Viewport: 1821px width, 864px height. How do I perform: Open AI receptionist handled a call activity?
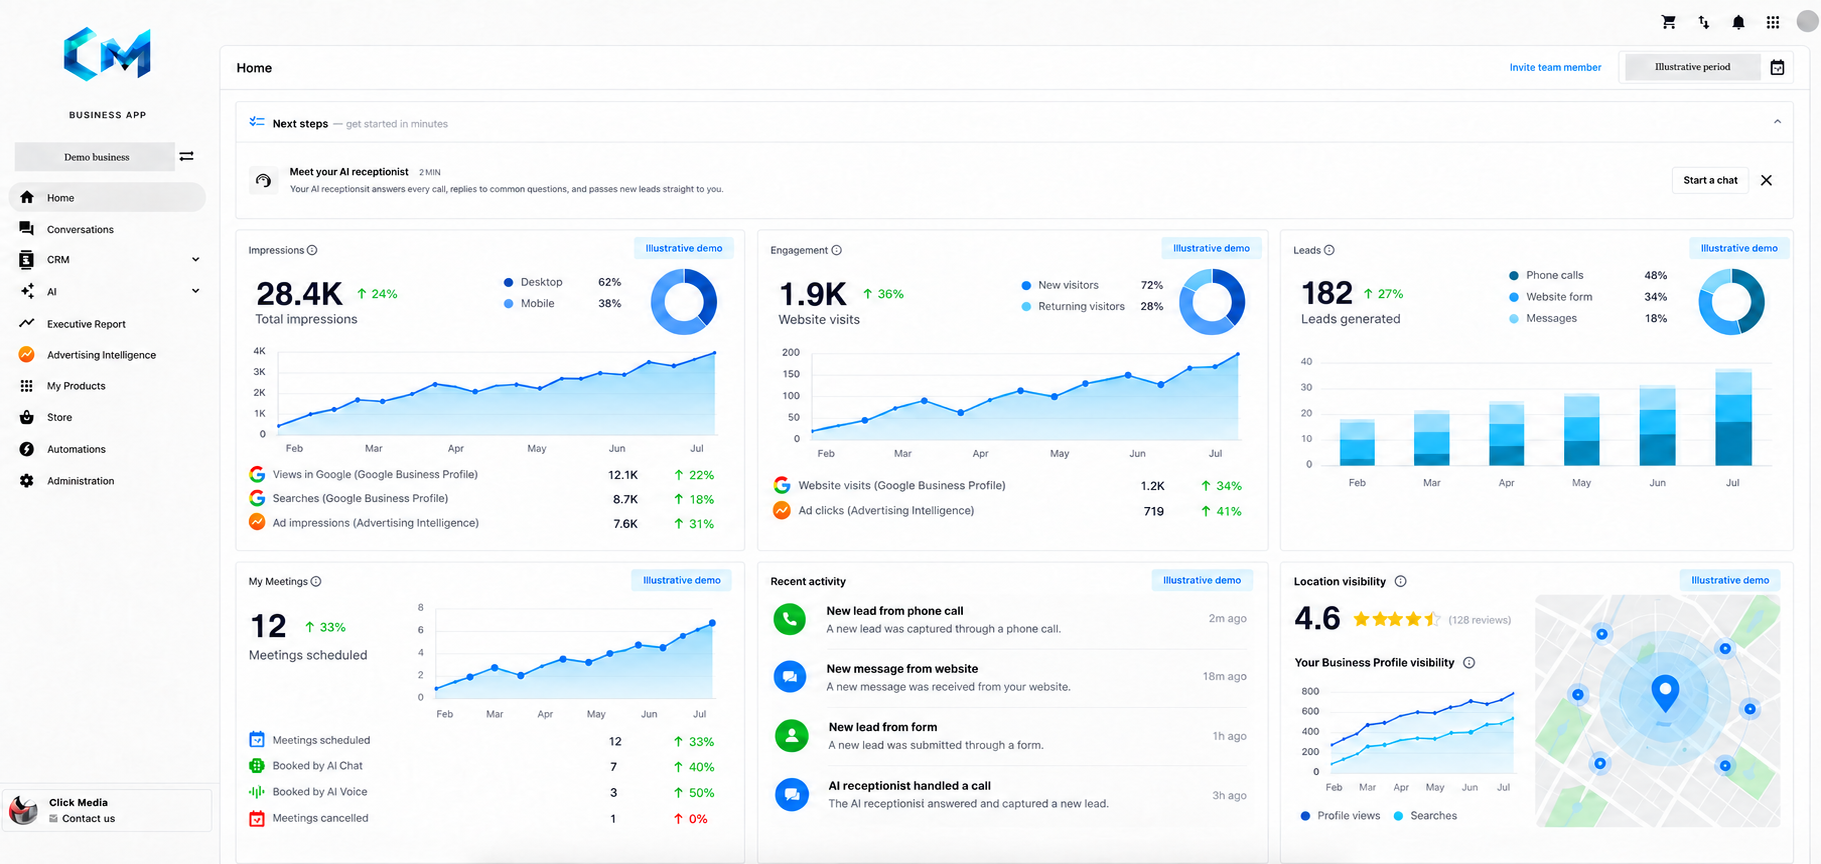click(x=1010, y=794)
